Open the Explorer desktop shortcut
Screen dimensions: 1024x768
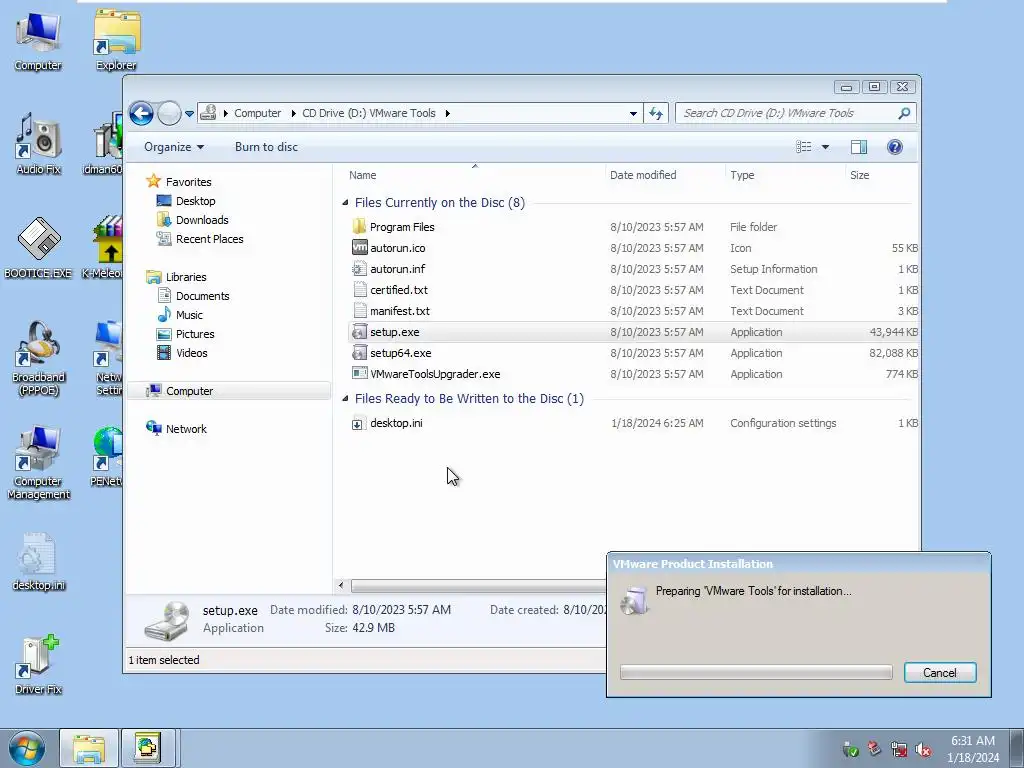116,40
